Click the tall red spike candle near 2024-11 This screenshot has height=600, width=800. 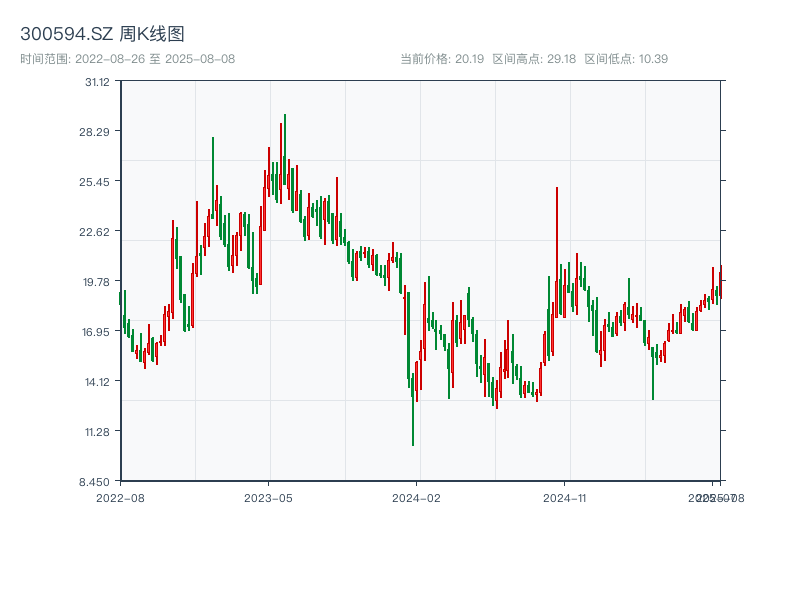coord(557,252)
